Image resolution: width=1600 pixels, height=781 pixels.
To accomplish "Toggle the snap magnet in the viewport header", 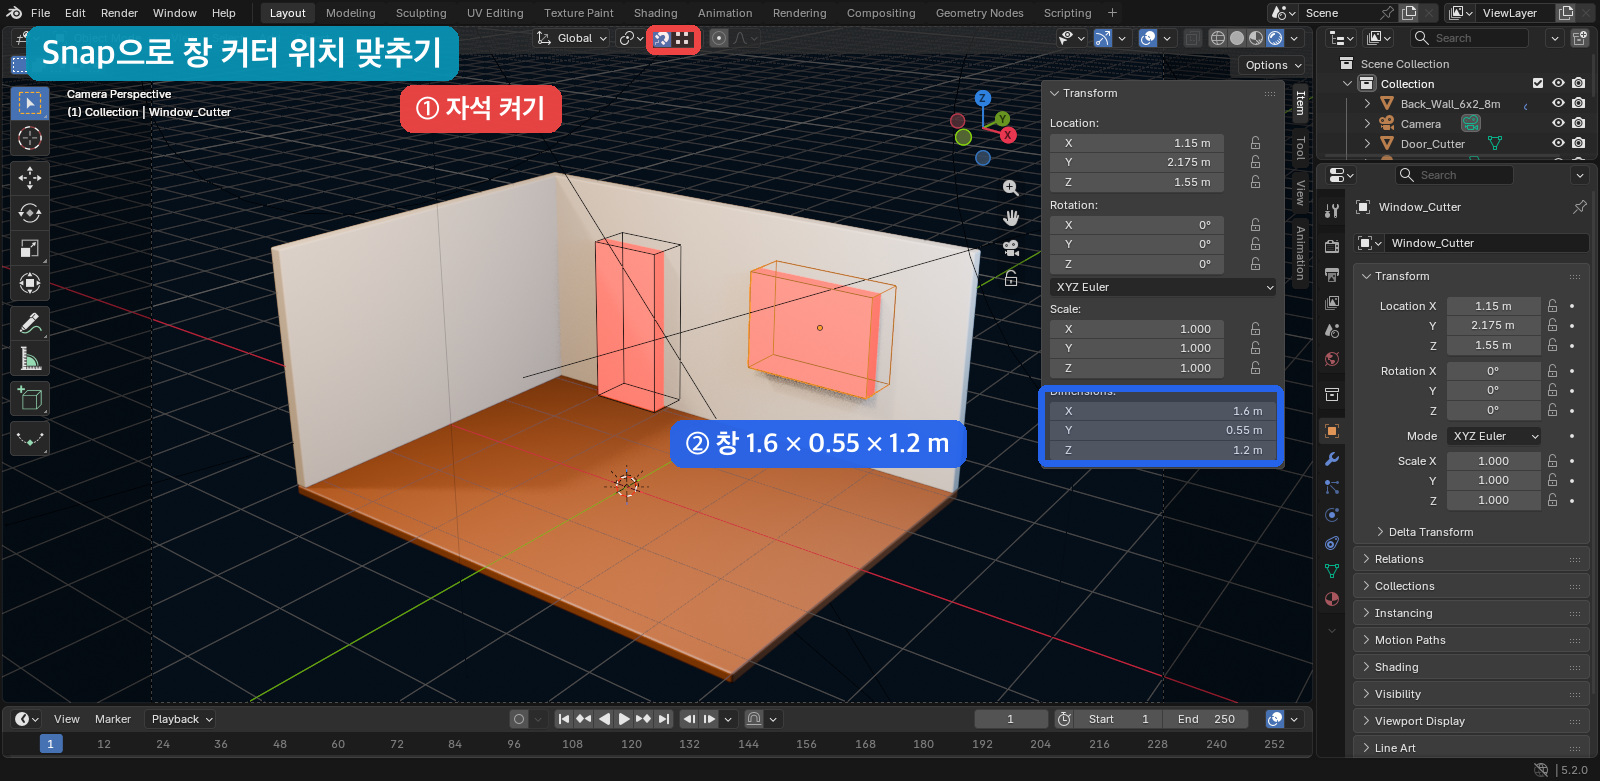I will tap(662, 38).
